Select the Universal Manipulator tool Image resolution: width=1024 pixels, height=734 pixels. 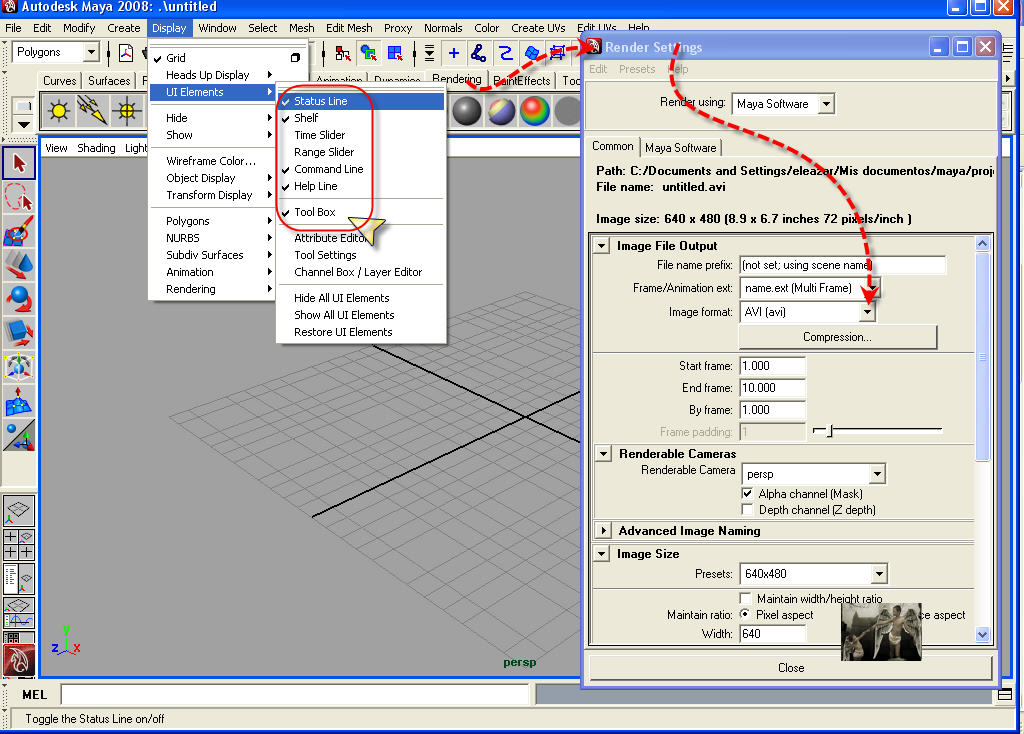pos(19,366)
